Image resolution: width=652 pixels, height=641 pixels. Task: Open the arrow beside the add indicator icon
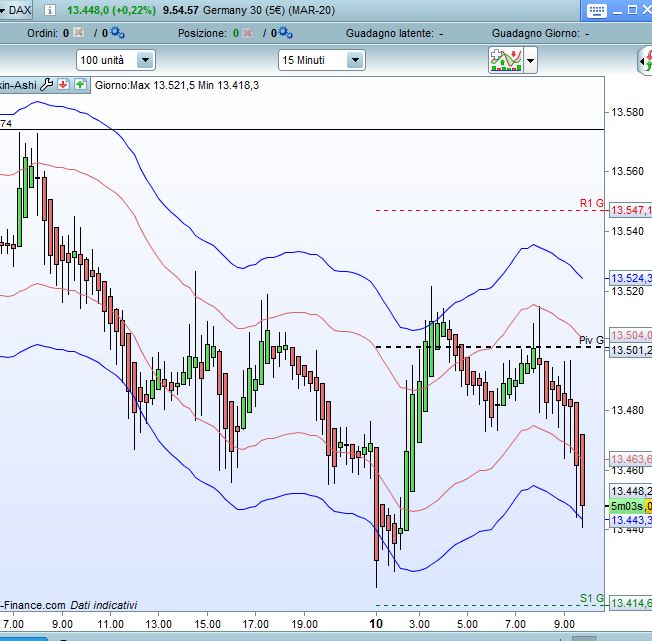530,60
